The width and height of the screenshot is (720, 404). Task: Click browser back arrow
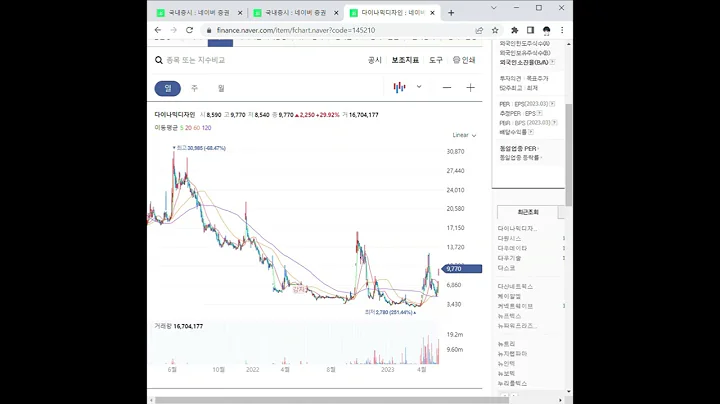[158, 30]
